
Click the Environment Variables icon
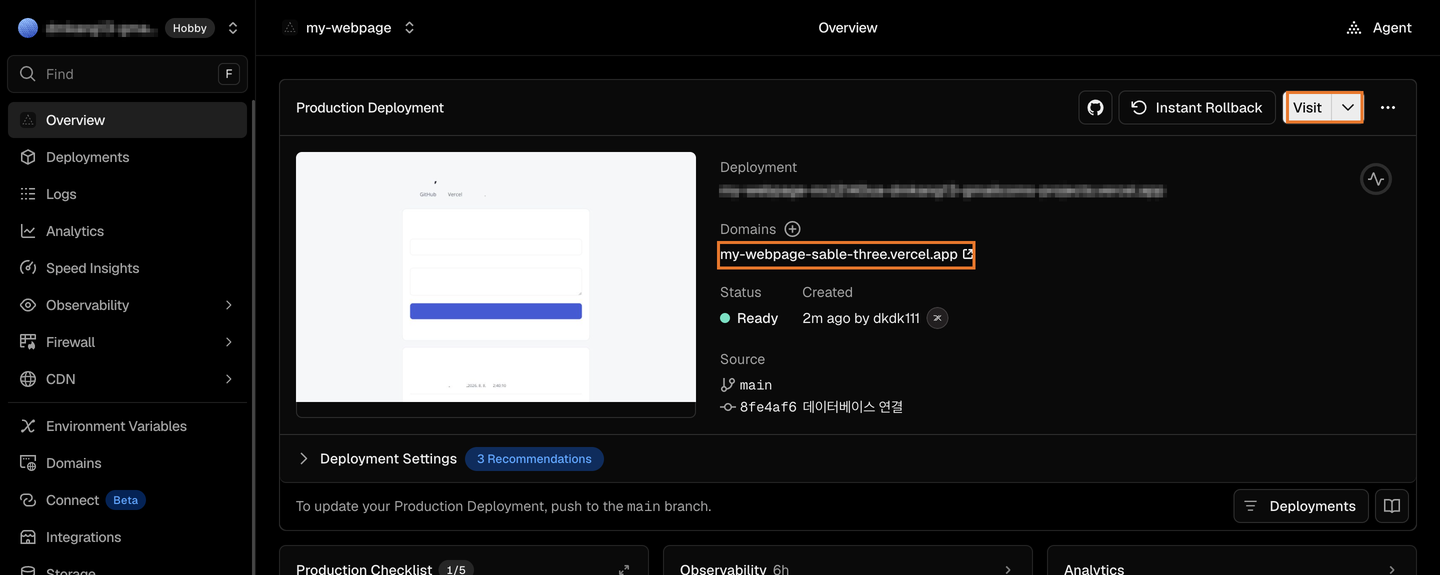click(28, 426)
